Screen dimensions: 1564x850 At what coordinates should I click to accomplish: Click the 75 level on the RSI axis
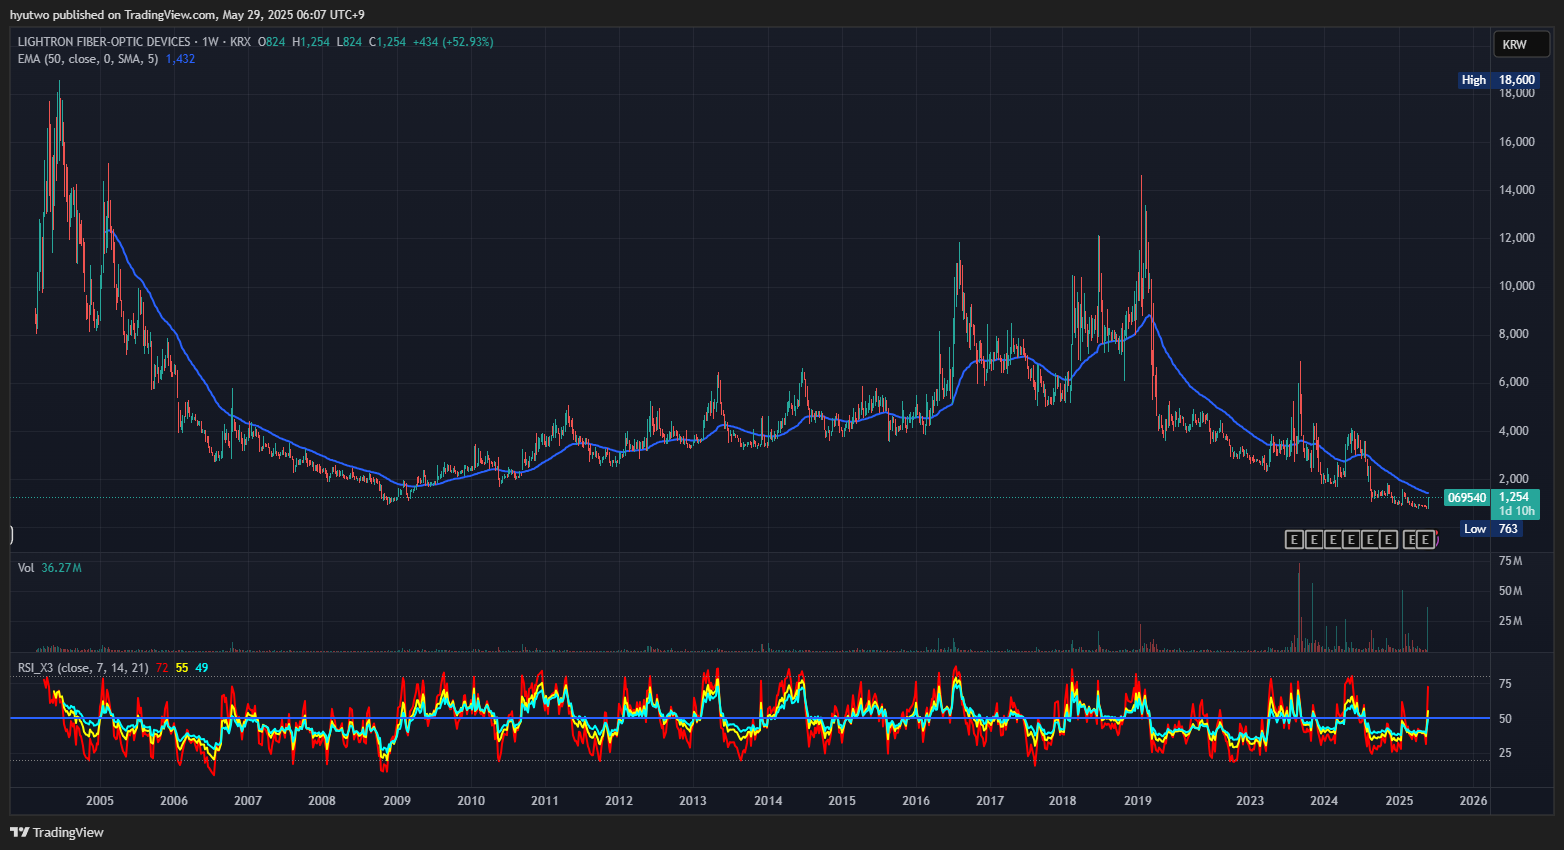pyautogui.click(x=1505, y=684)
